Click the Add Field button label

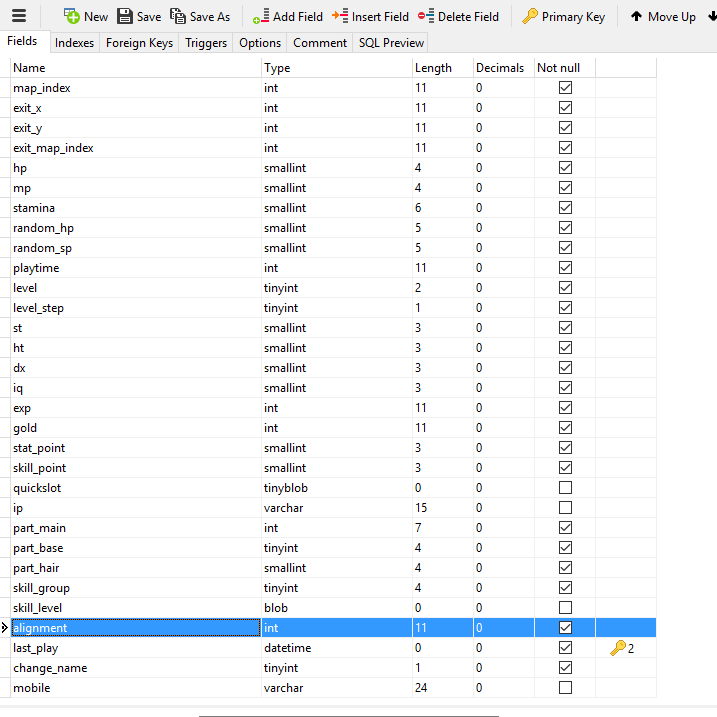point(298,17)
